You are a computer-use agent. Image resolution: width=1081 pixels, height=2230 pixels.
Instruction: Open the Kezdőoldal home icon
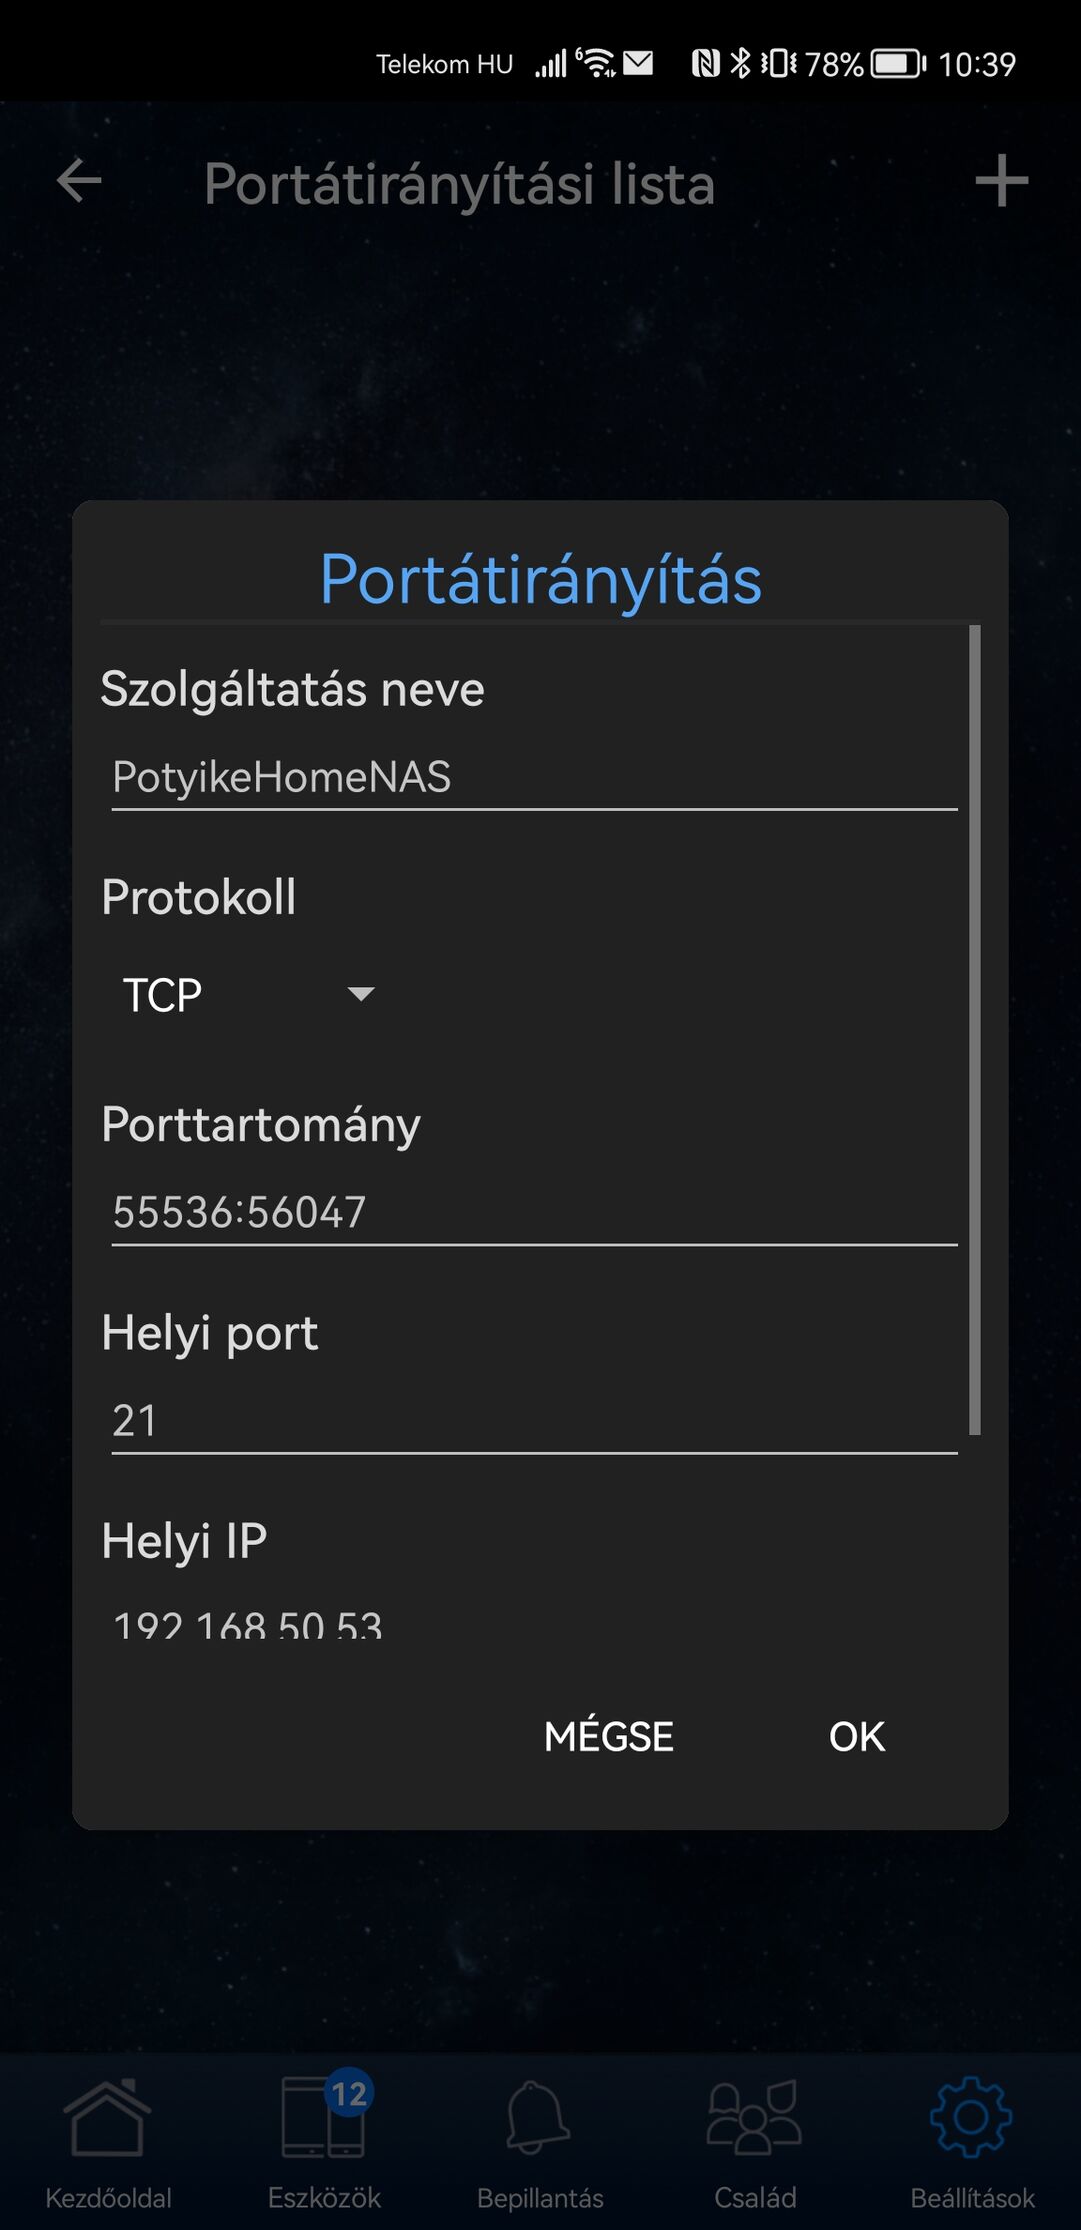coord(108,2118)
